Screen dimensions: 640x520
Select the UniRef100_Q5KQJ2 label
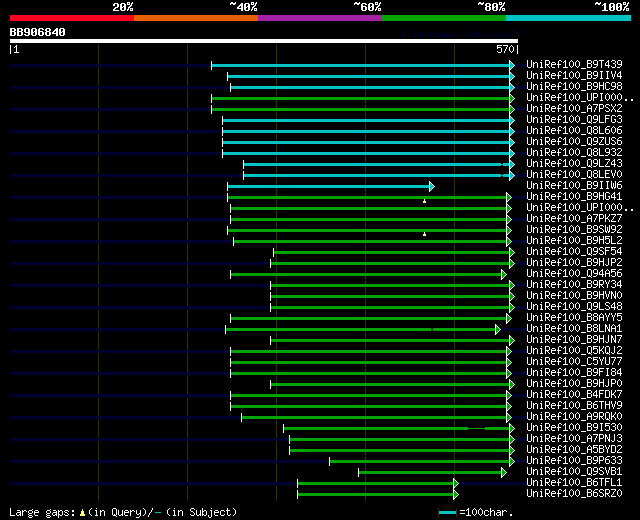pyautogui.click(x=574, y=351)
